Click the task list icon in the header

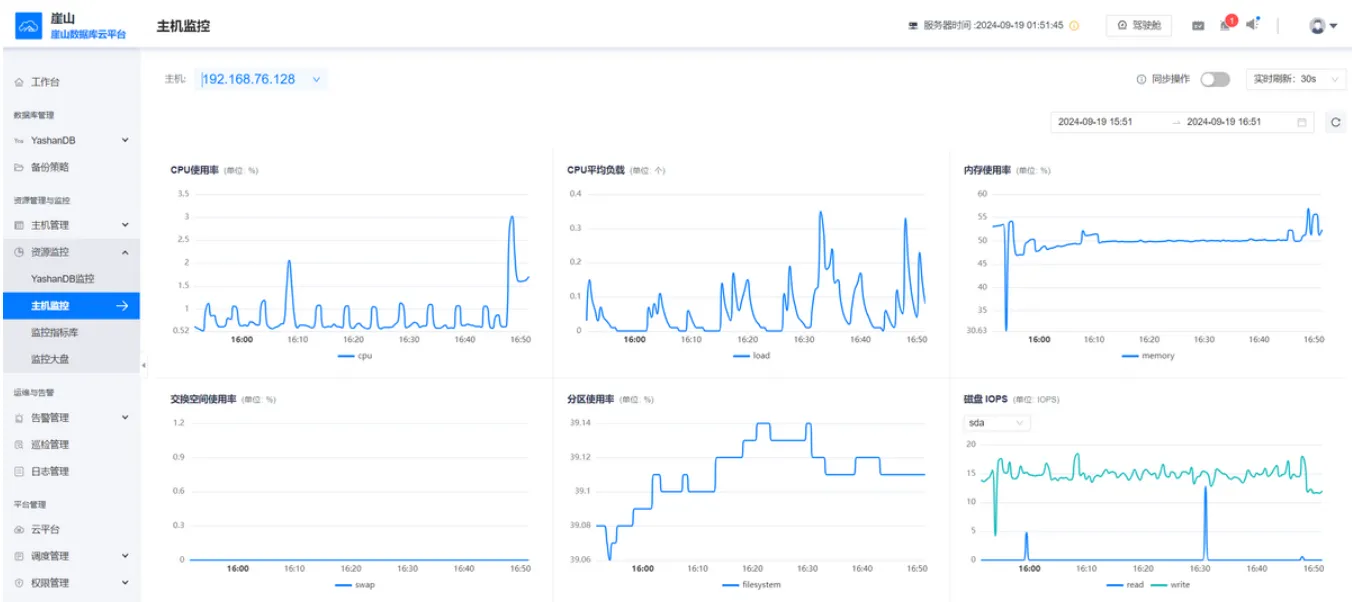tap(1198, 26)
